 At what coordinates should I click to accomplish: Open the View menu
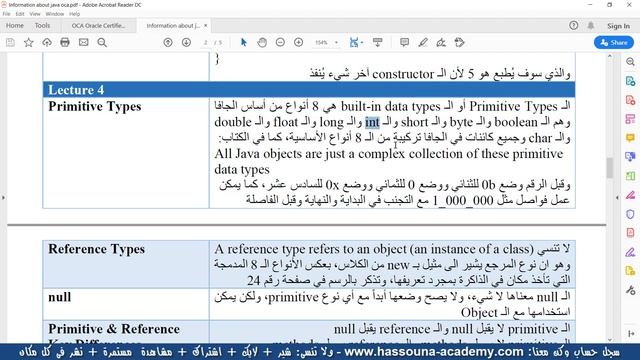pyautogui.click(x=35, y=14)
